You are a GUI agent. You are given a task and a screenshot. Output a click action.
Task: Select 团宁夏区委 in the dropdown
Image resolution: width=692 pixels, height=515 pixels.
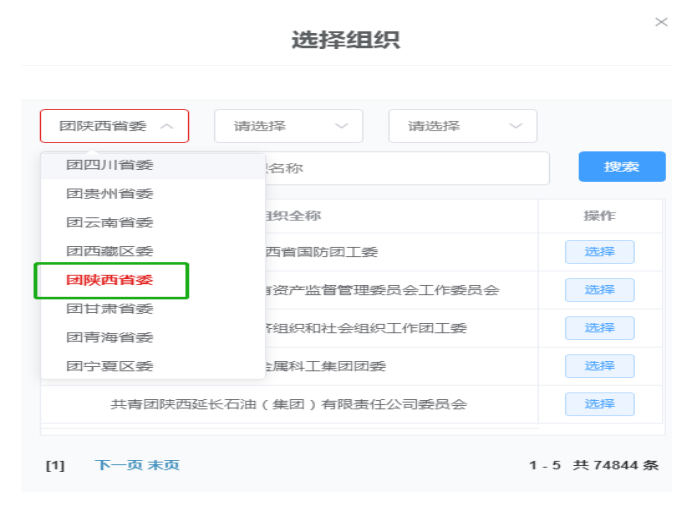click(153, 366)
